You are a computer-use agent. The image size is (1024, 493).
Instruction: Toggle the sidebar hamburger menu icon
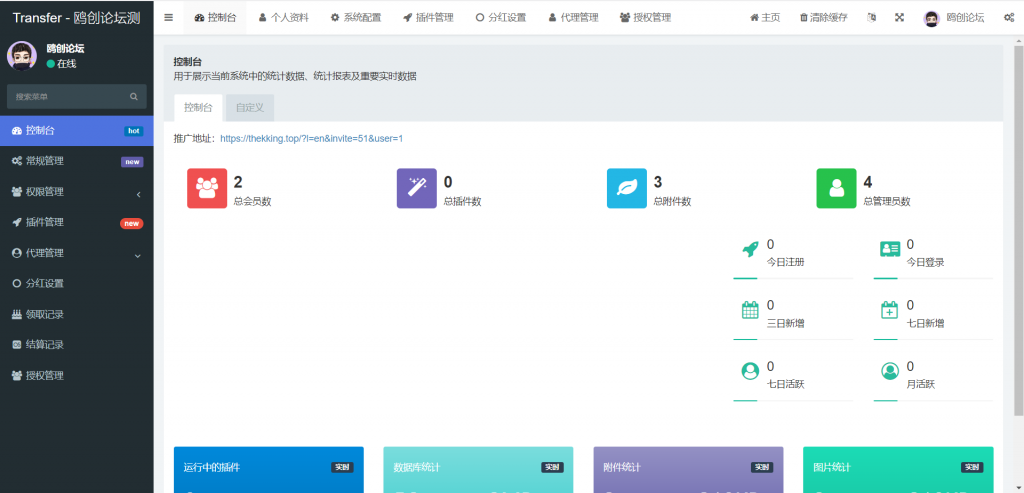[x=168, y=18]
